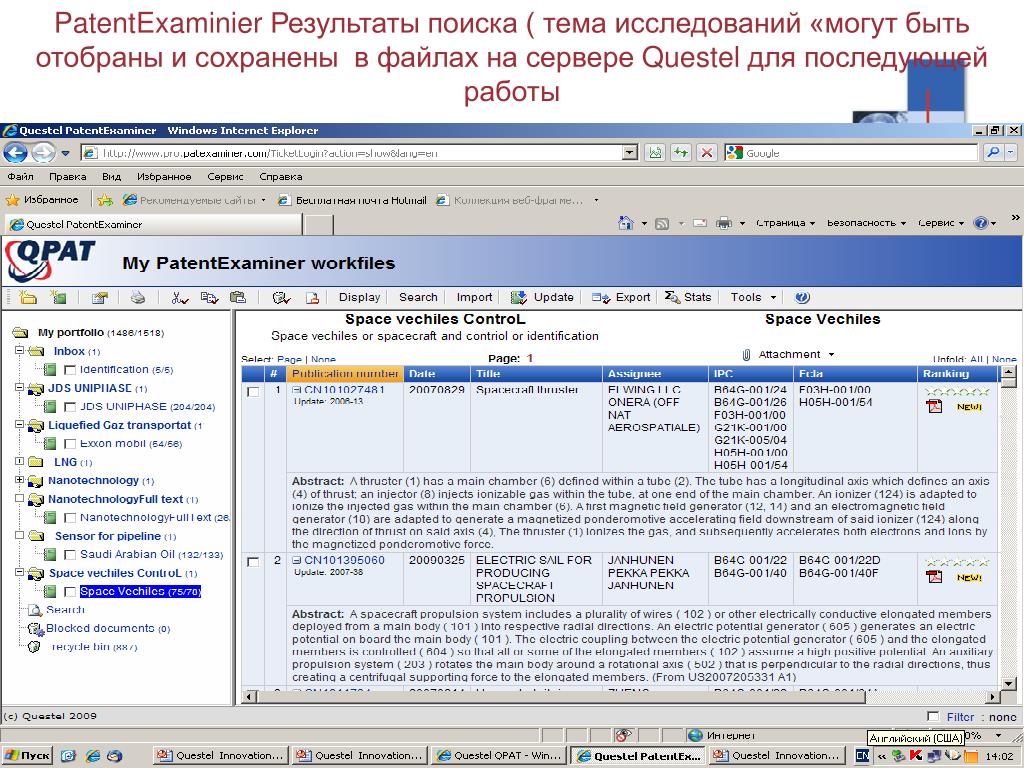This screenshot has width=1024, height=768.
Task: Click the printer icon in QPAT toolbar
Action: point(137,297)
